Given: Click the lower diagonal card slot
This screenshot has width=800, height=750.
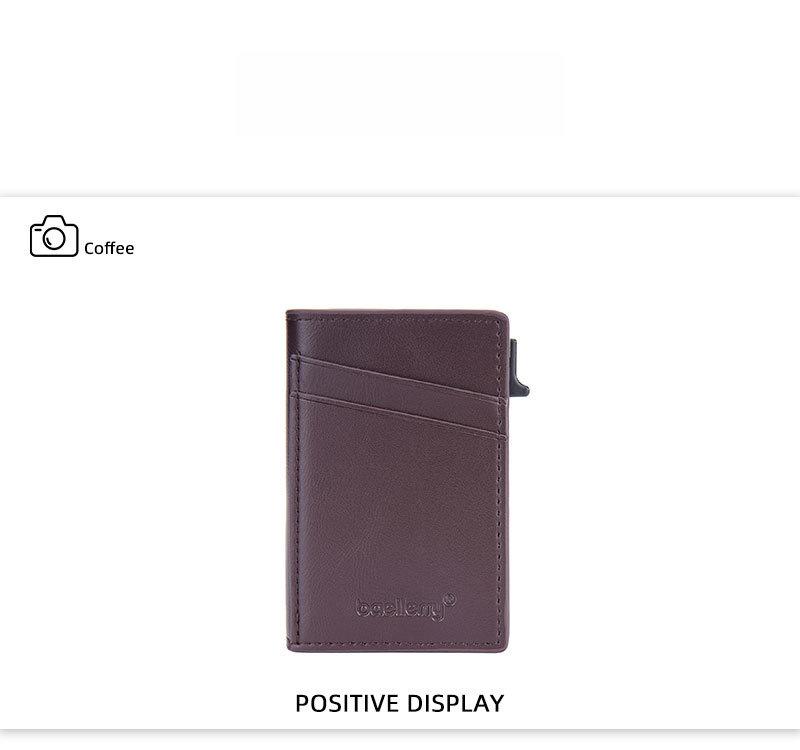Looking at the screenshot, I should coord(398,416).
